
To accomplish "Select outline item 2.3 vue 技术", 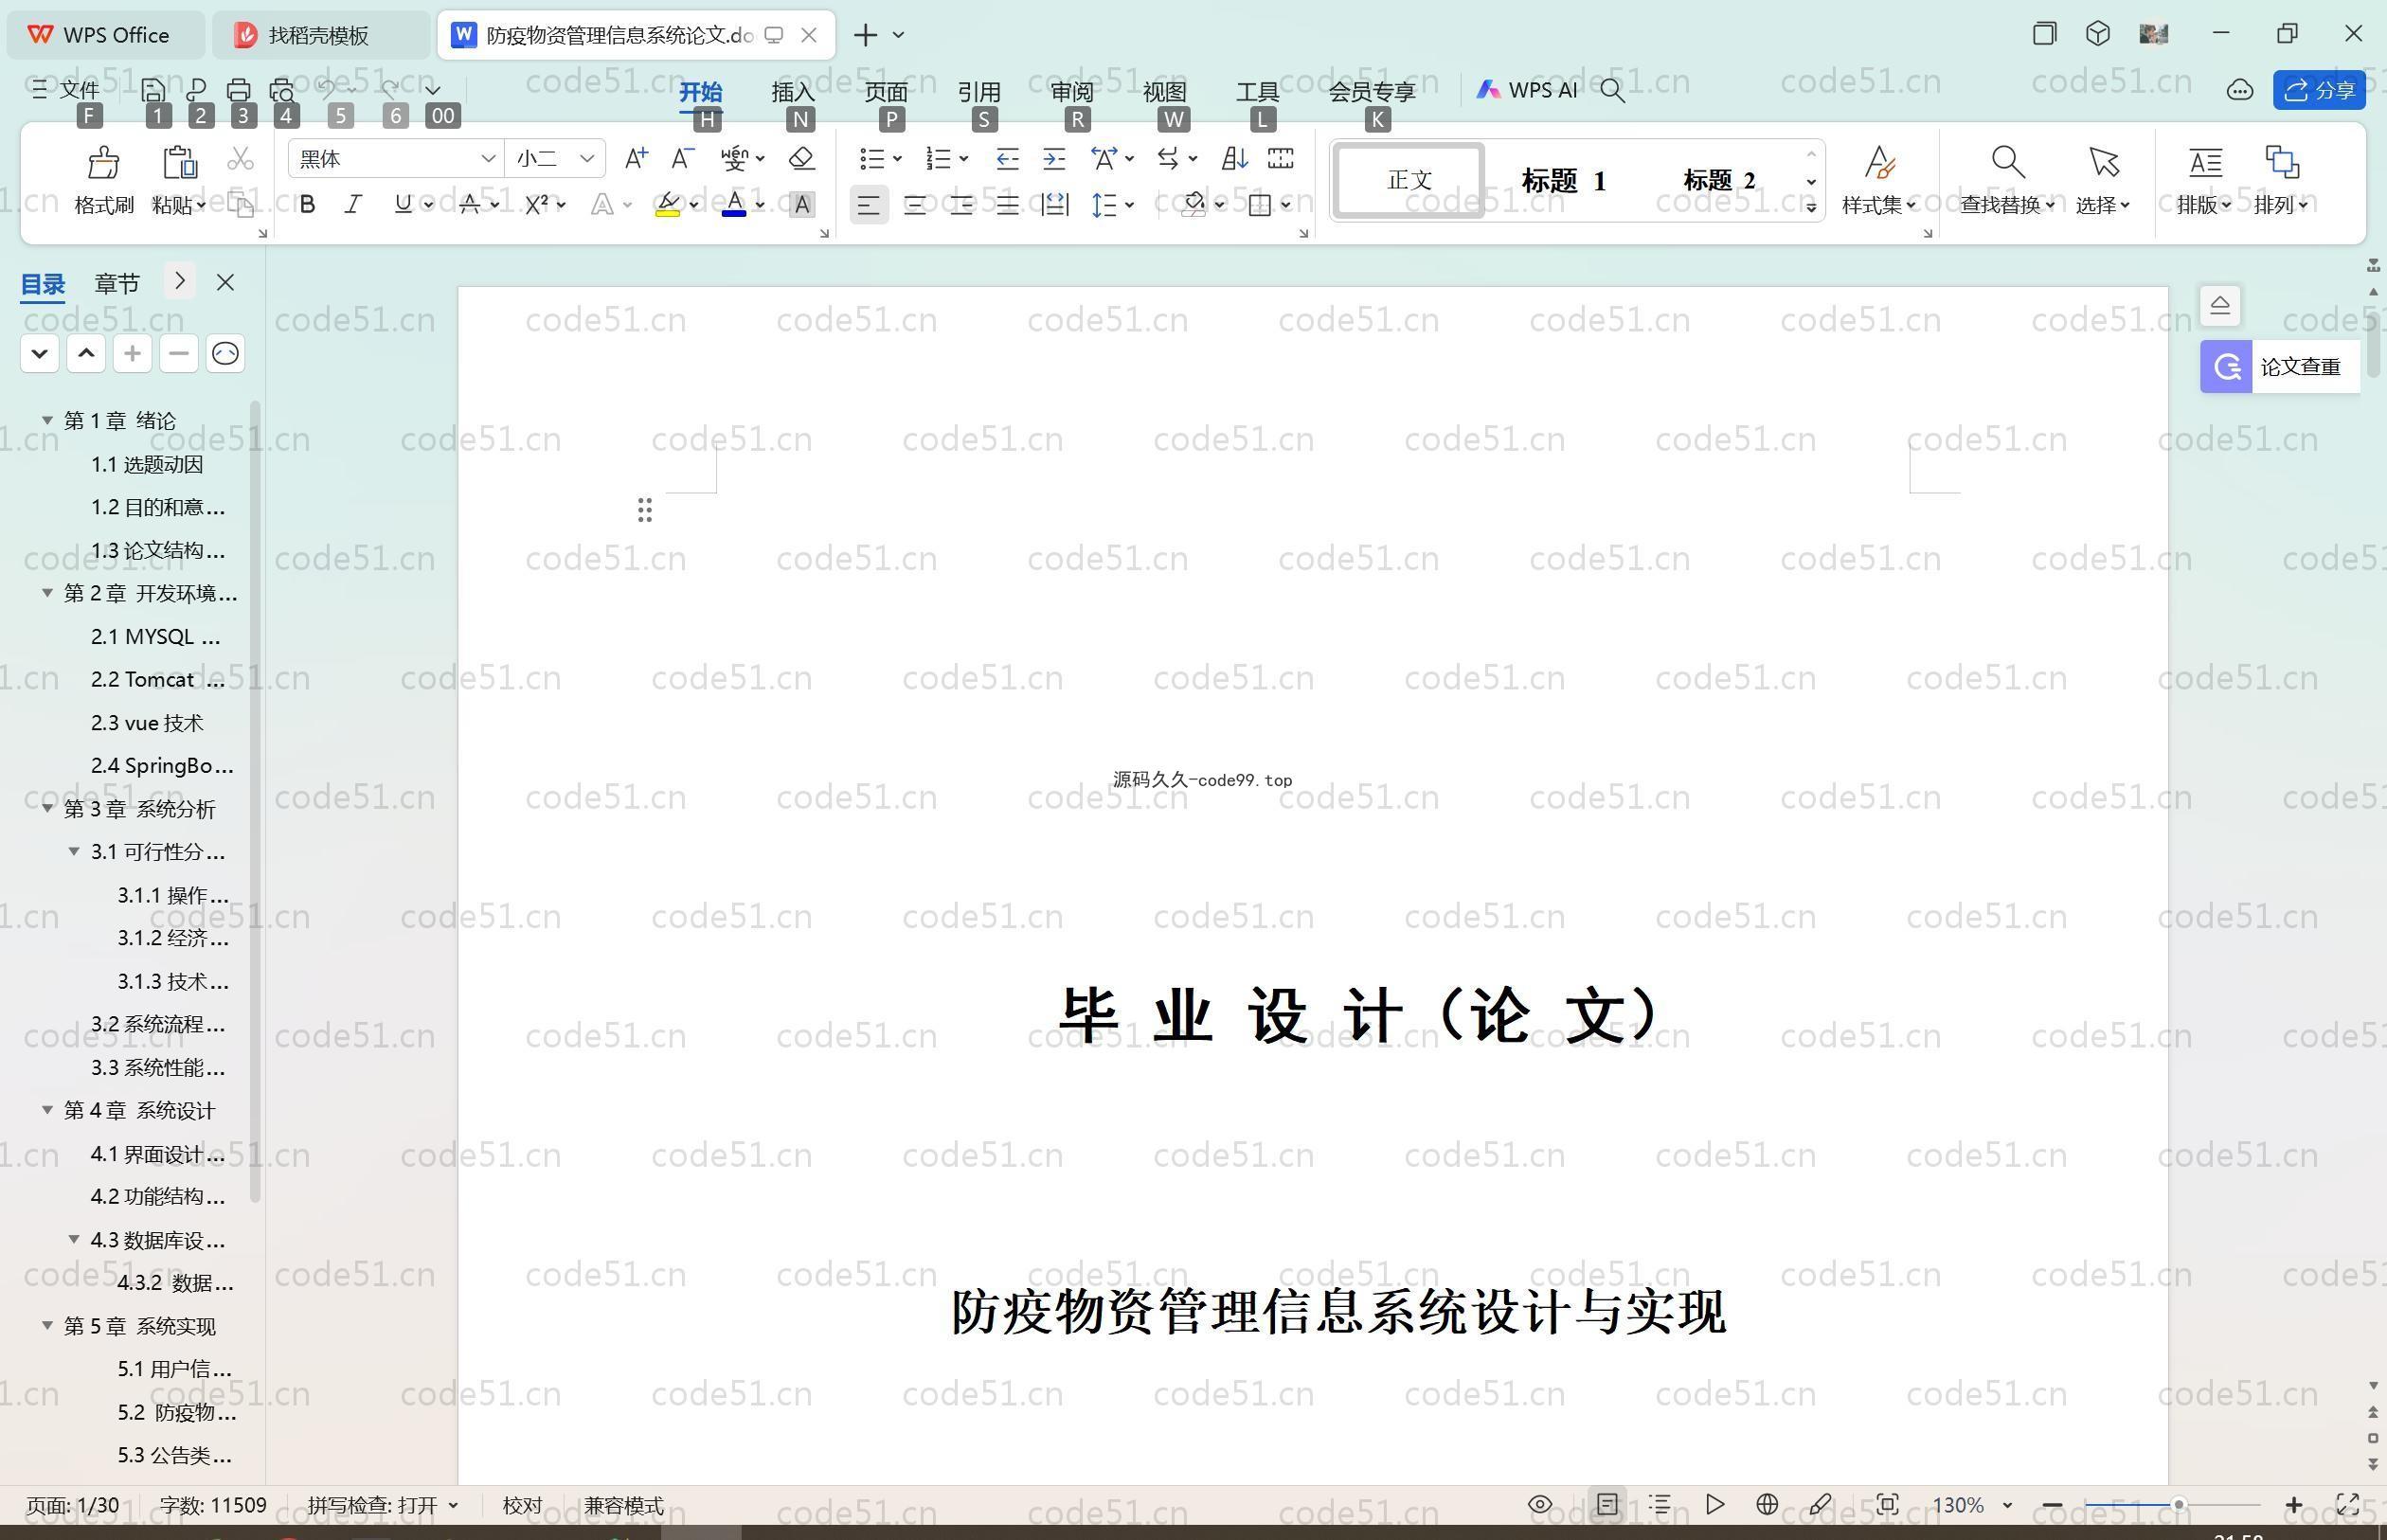I will (147, 722).
